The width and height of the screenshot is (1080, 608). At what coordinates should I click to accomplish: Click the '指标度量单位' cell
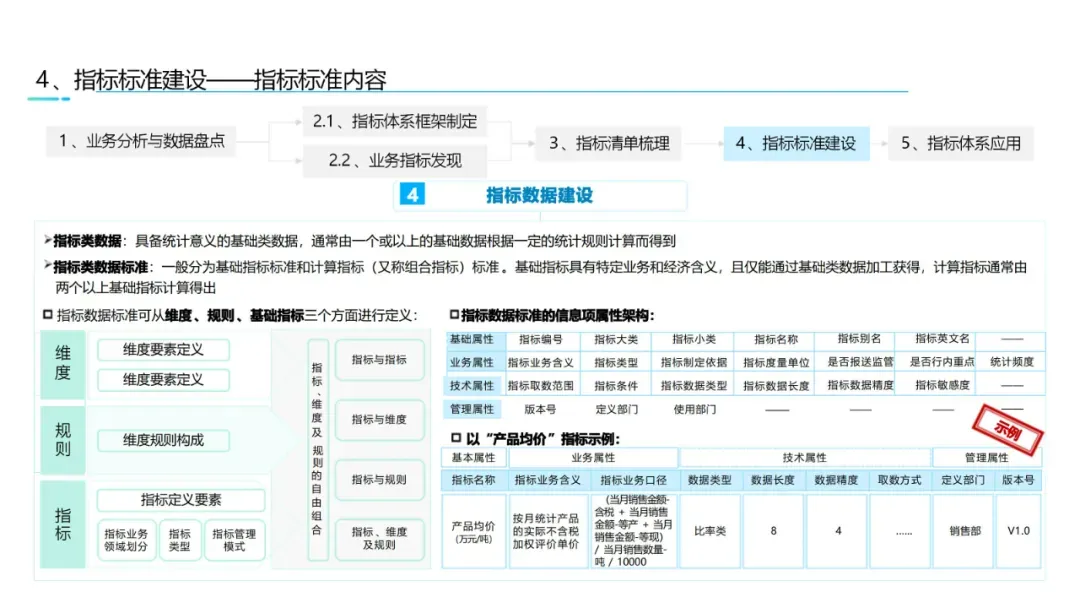(x=776, y=362)
